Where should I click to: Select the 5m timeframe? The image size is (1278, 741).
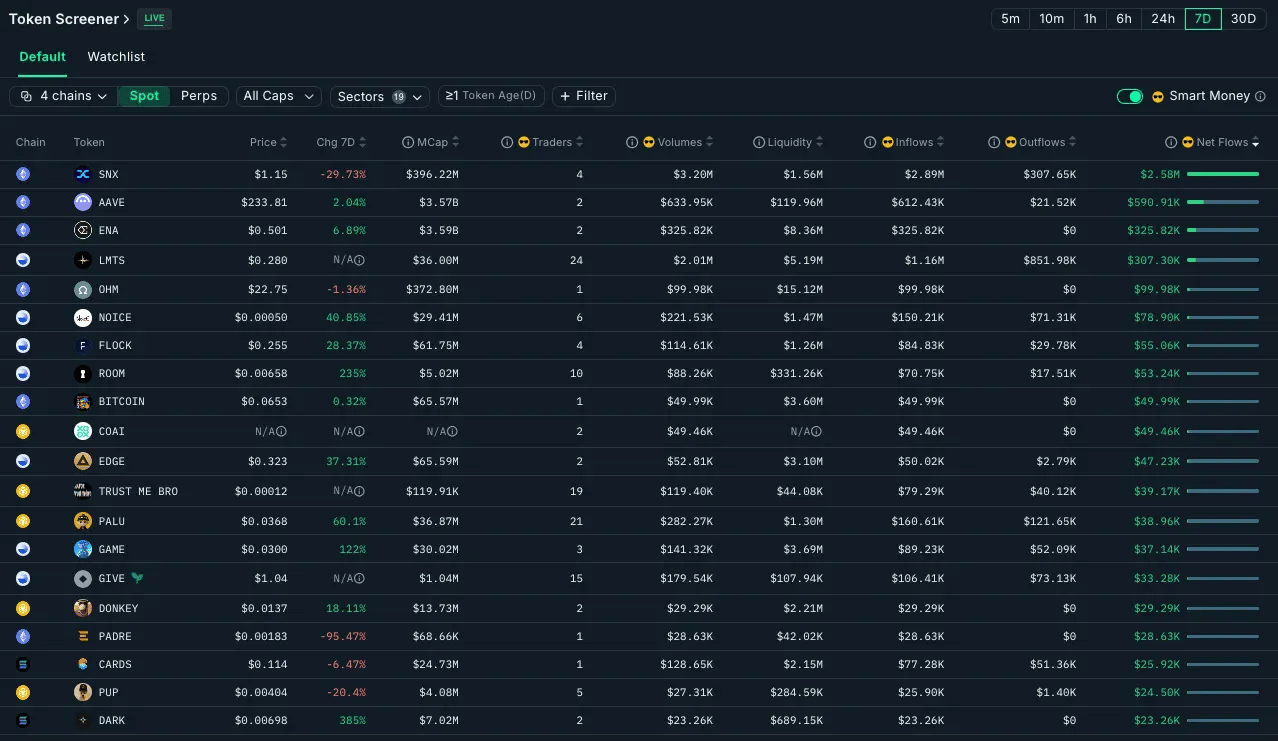point(1010,19)
